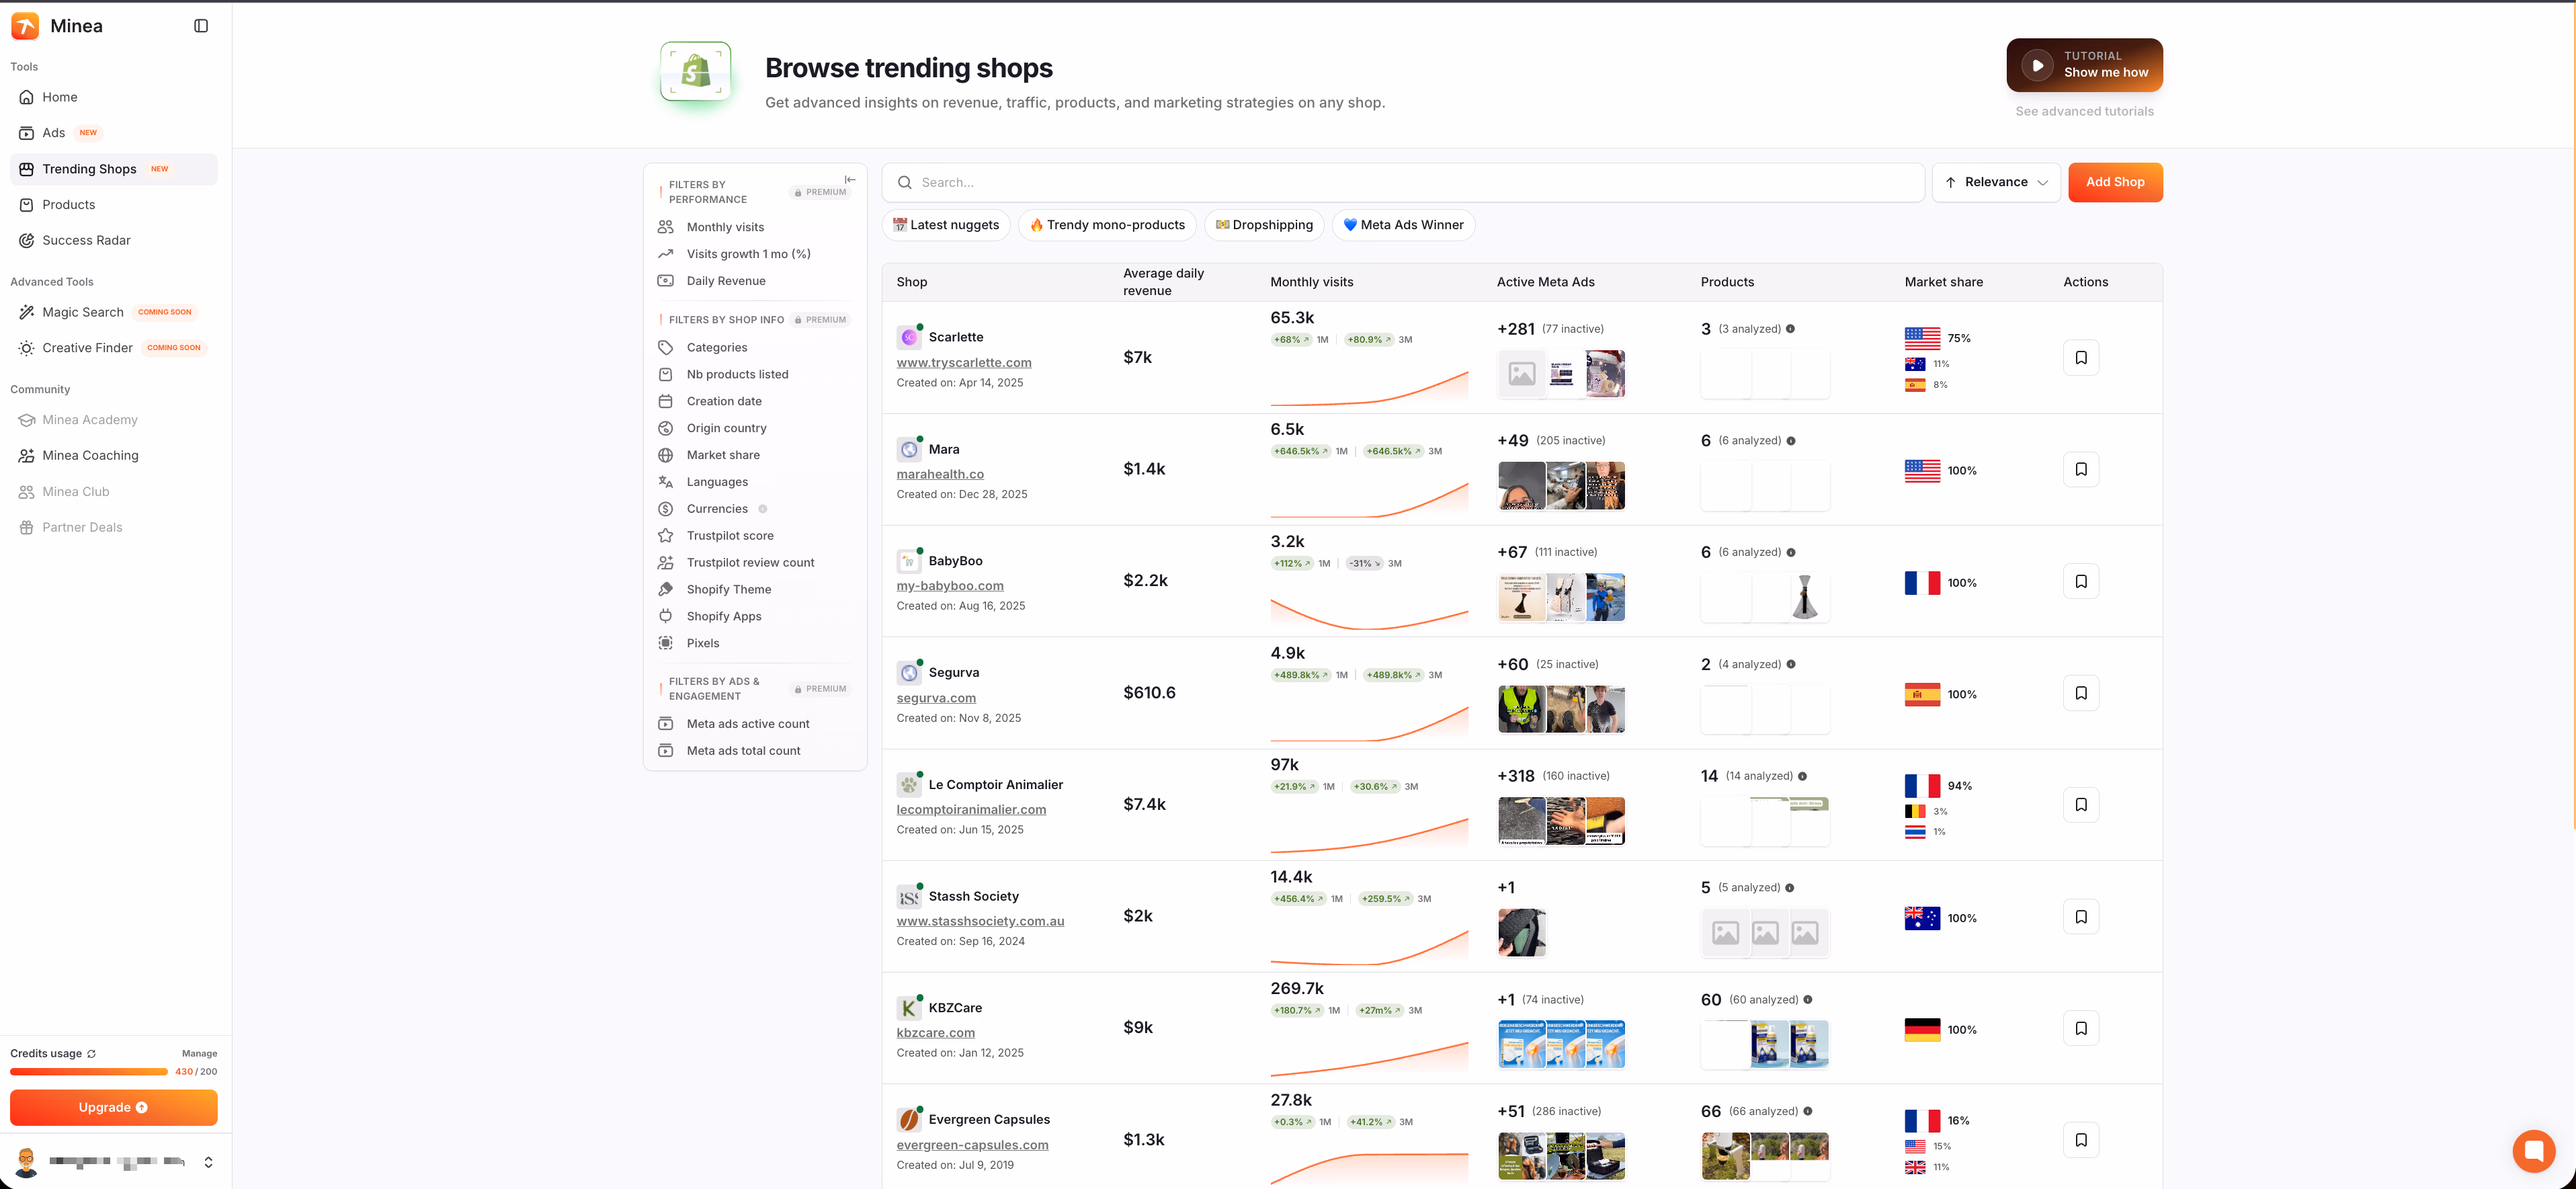2576x1189 pixels.
Task: Select the Success Radar tool
Action: 87,240
